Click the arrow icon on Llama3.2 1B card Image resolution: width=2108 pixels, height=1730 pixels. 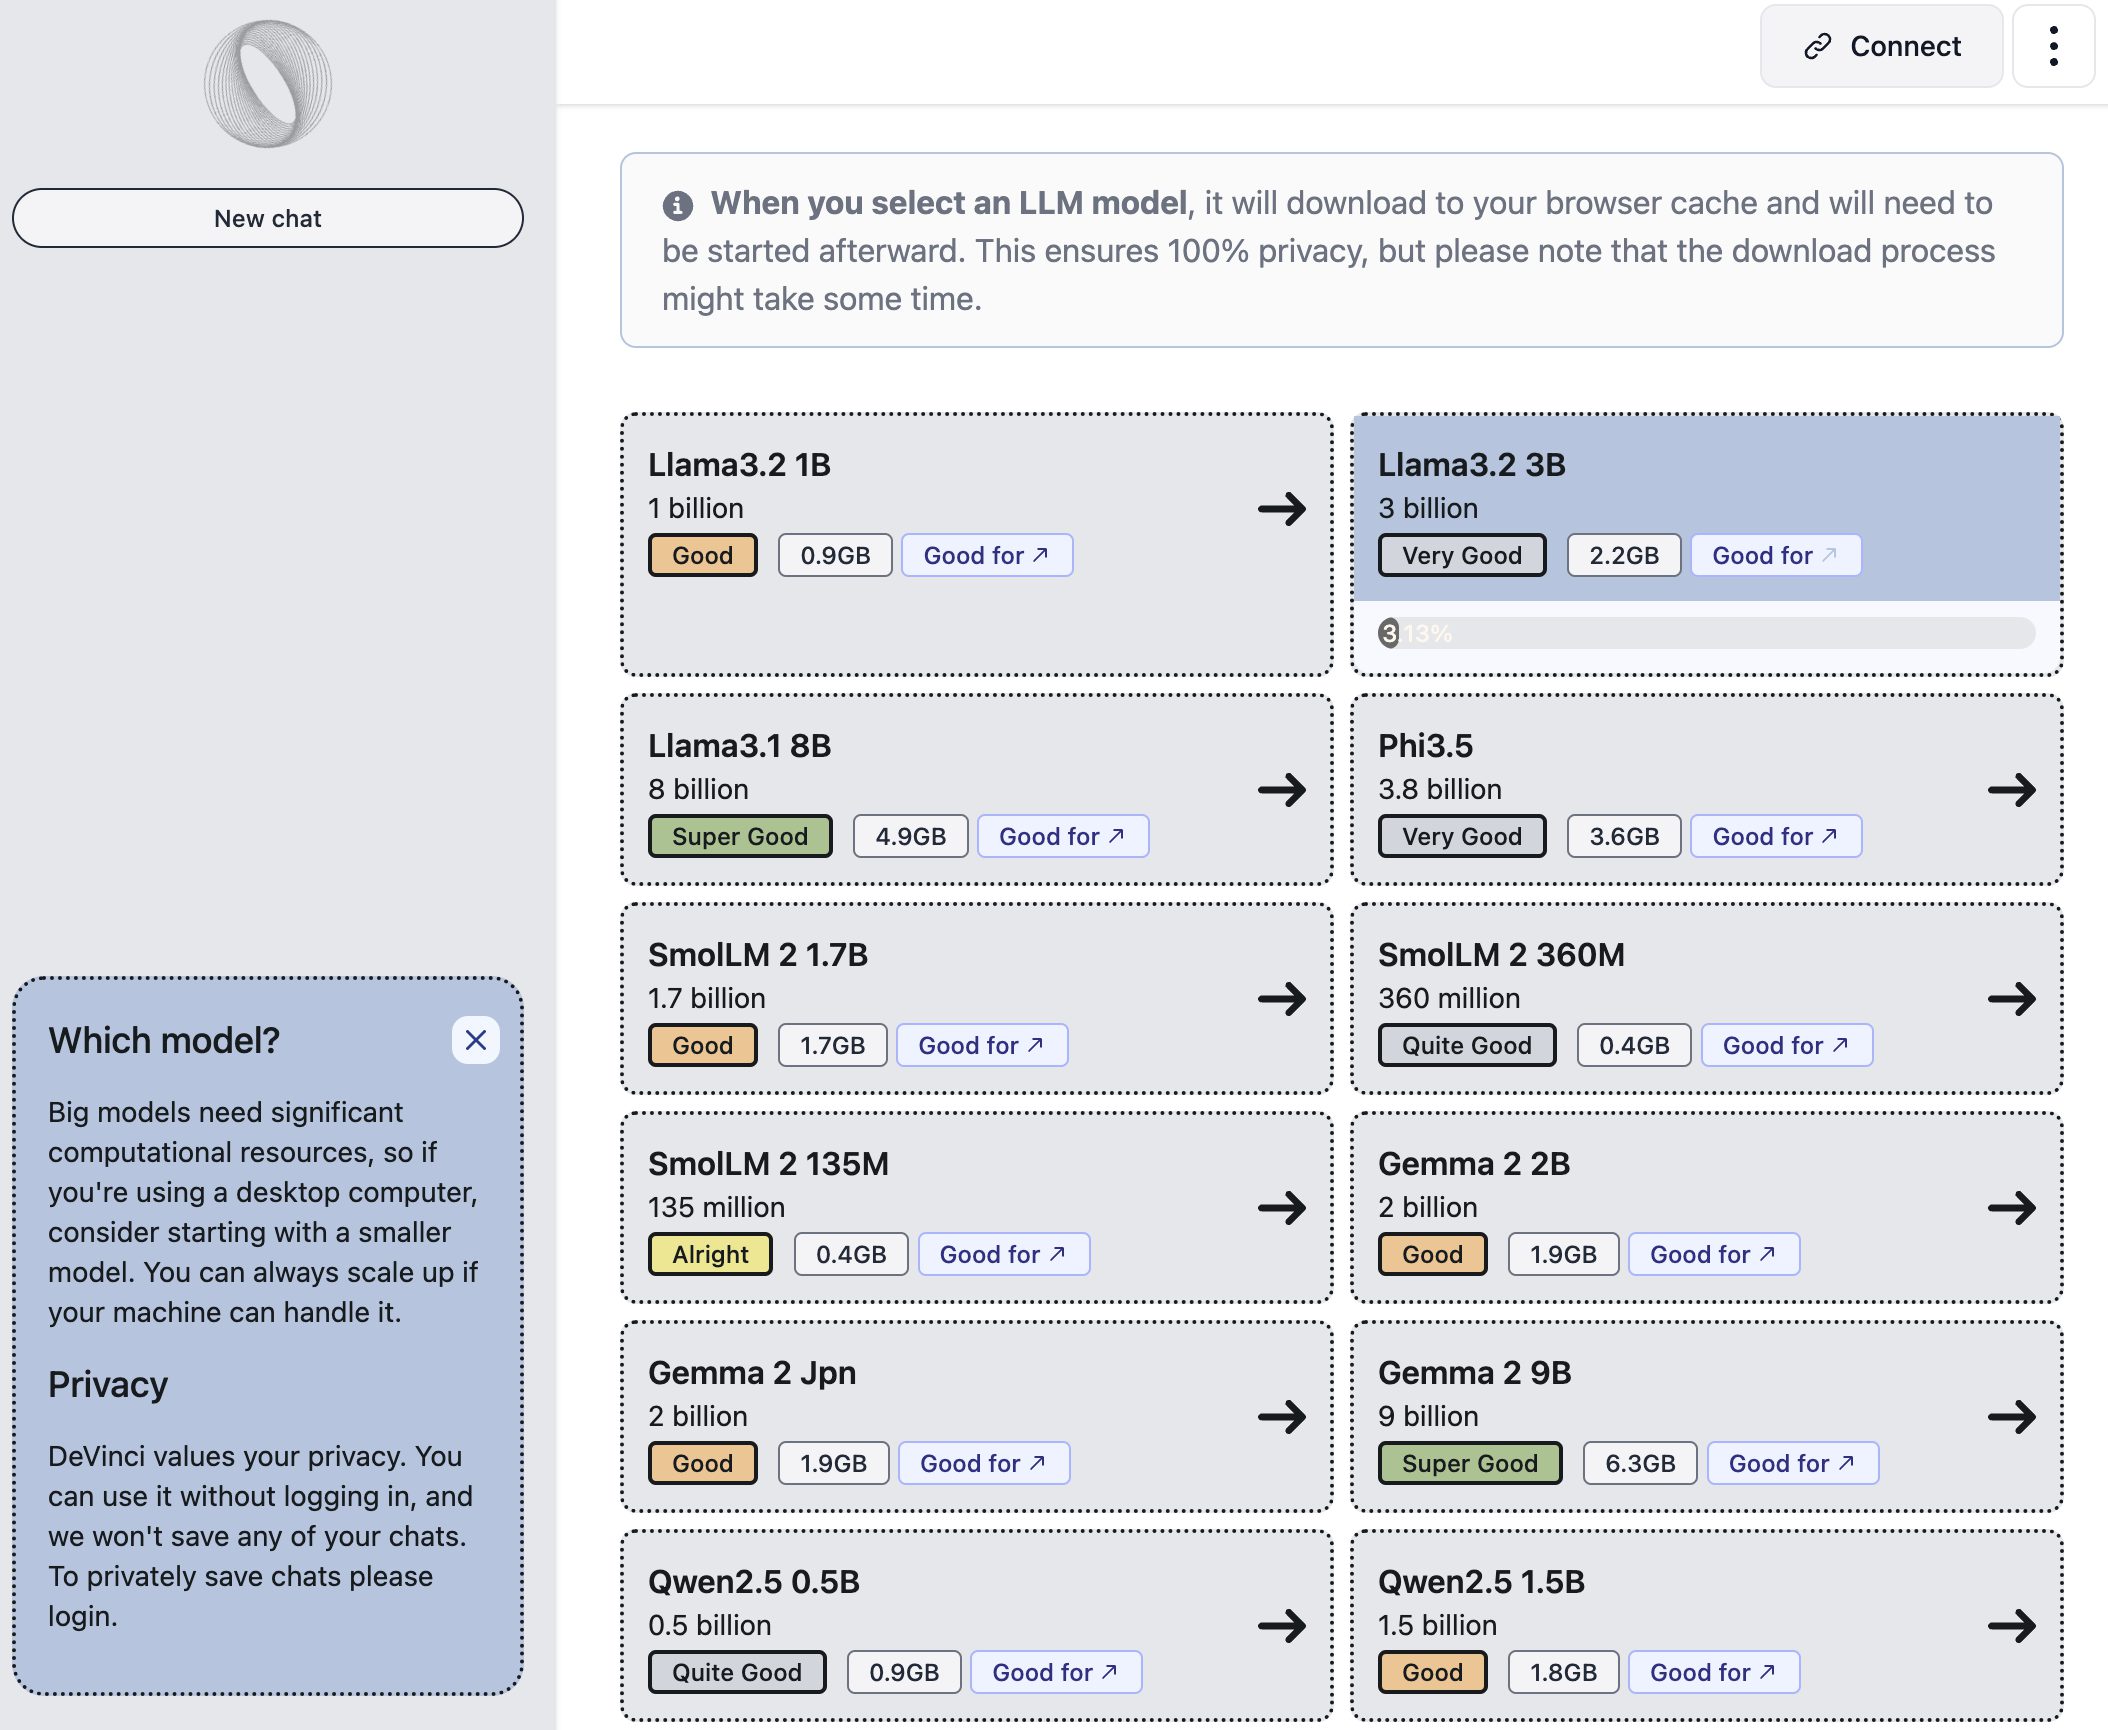[1281, 509]
